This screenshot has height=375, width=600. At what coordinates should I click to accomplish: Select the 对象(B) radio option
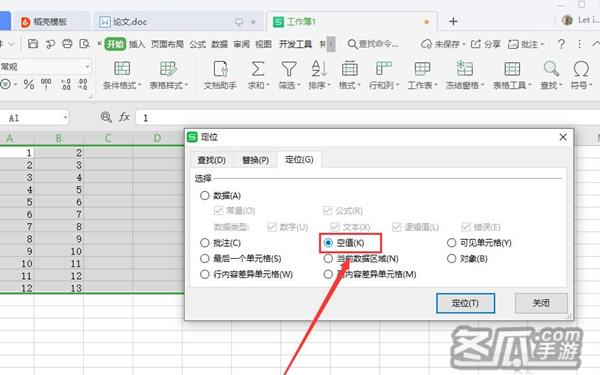click(452, 259)
